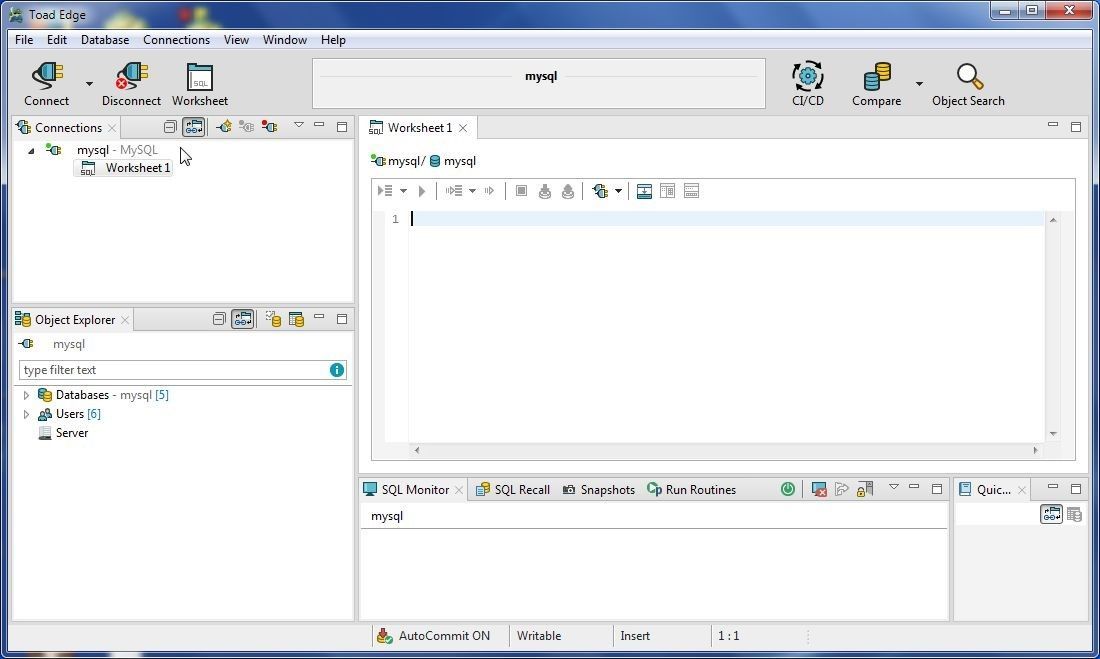Open the View menu
Screen dimensions: 1100x659
click(236, 40)
